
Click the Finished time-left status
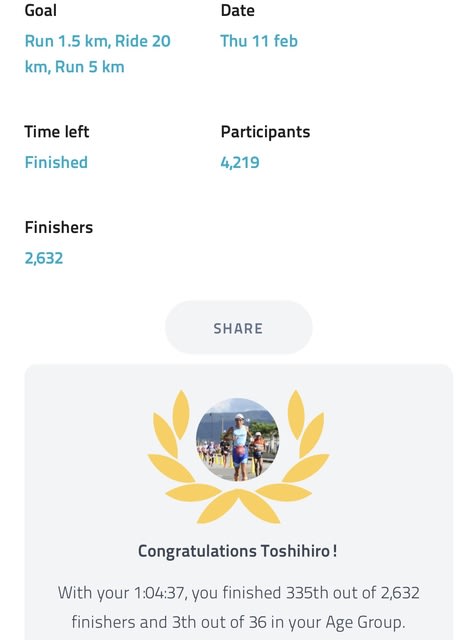coord(56,162)
